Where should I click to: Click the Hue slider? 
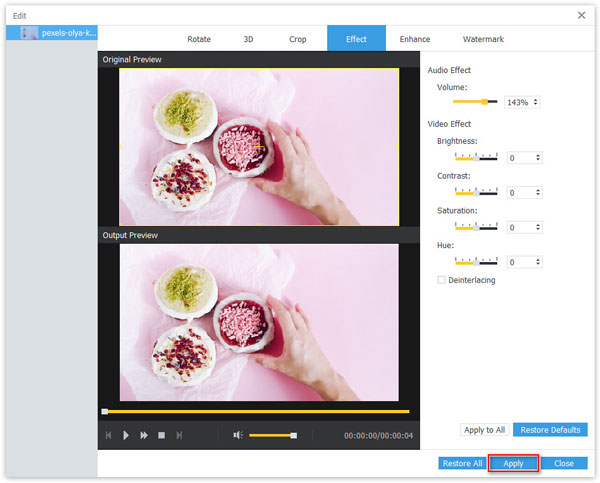476,262
